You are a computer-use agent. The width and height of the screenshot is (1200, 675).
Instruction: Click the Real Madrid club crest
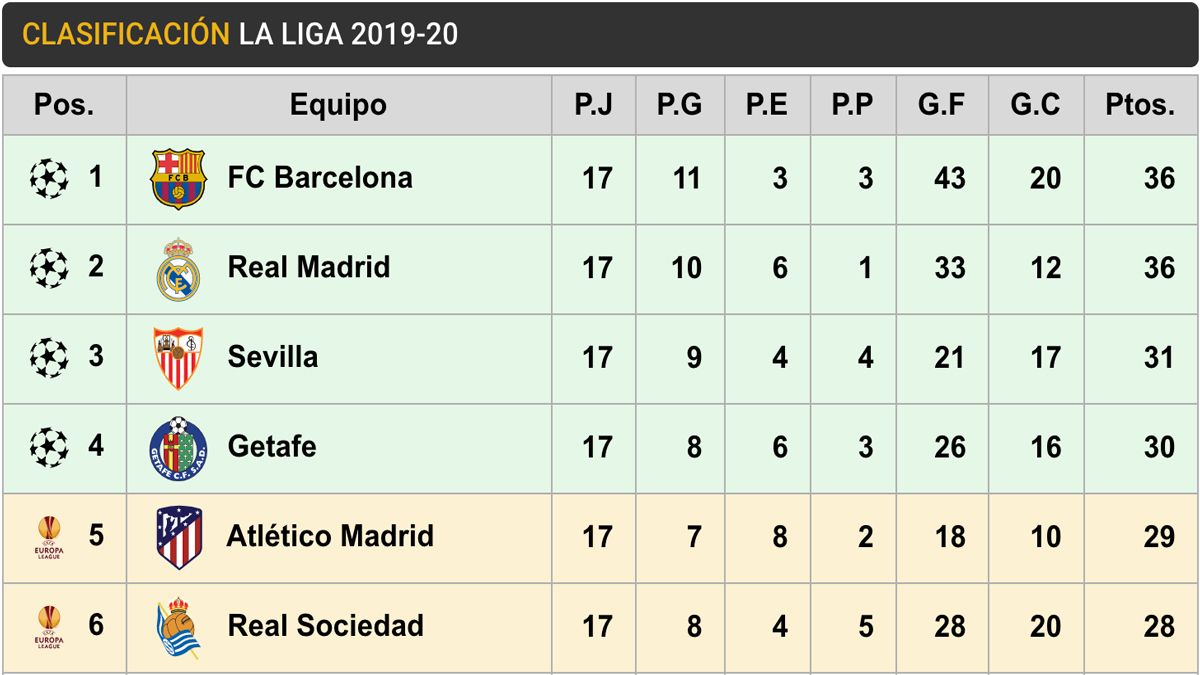178,269
